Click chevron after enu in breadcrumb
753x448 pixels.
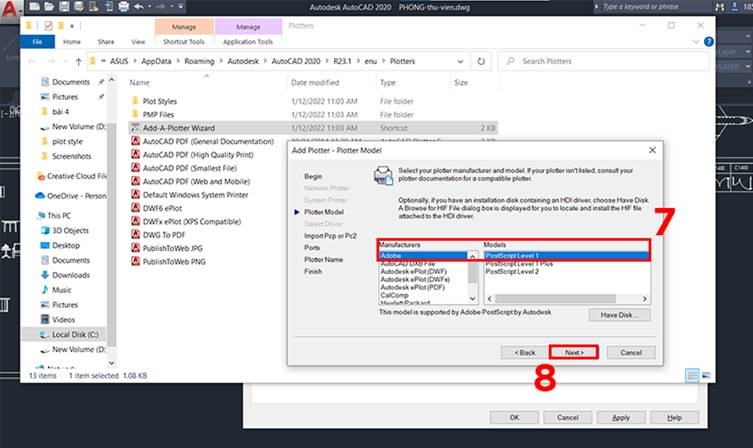pos(383,61)
